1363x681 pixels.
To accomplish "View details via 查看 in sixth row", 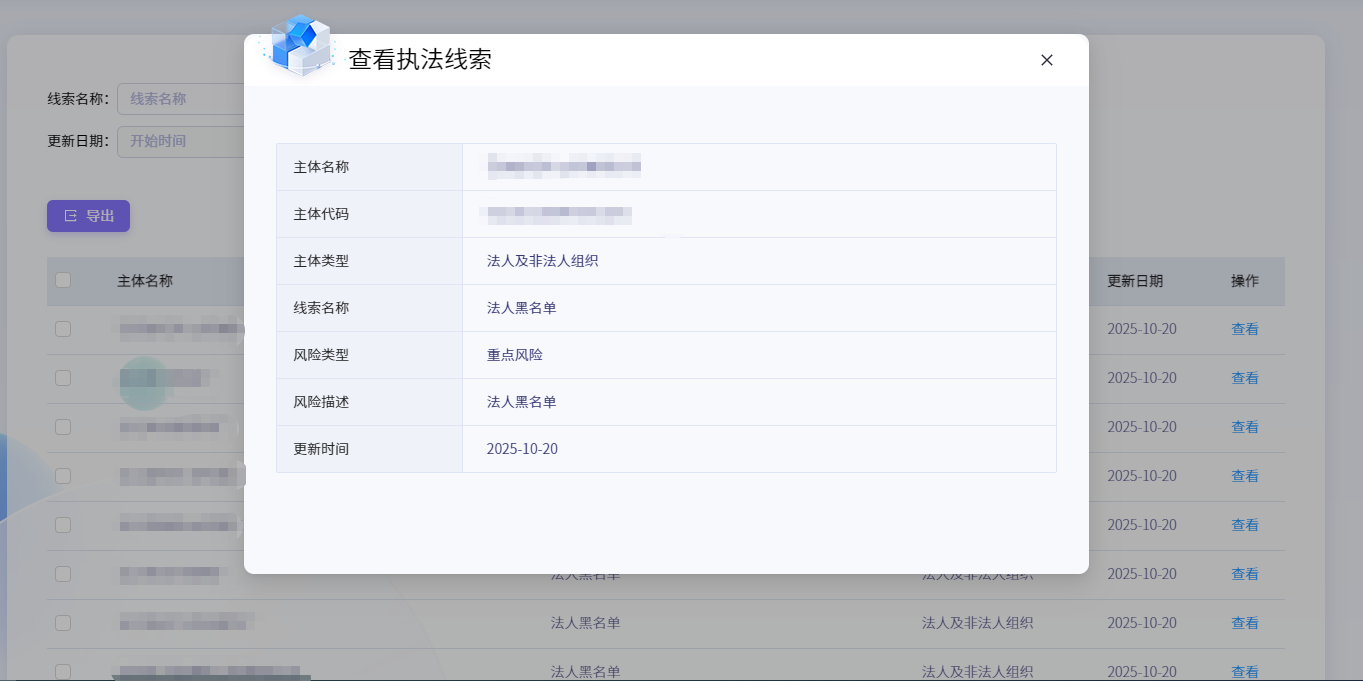I will 1244,574.
